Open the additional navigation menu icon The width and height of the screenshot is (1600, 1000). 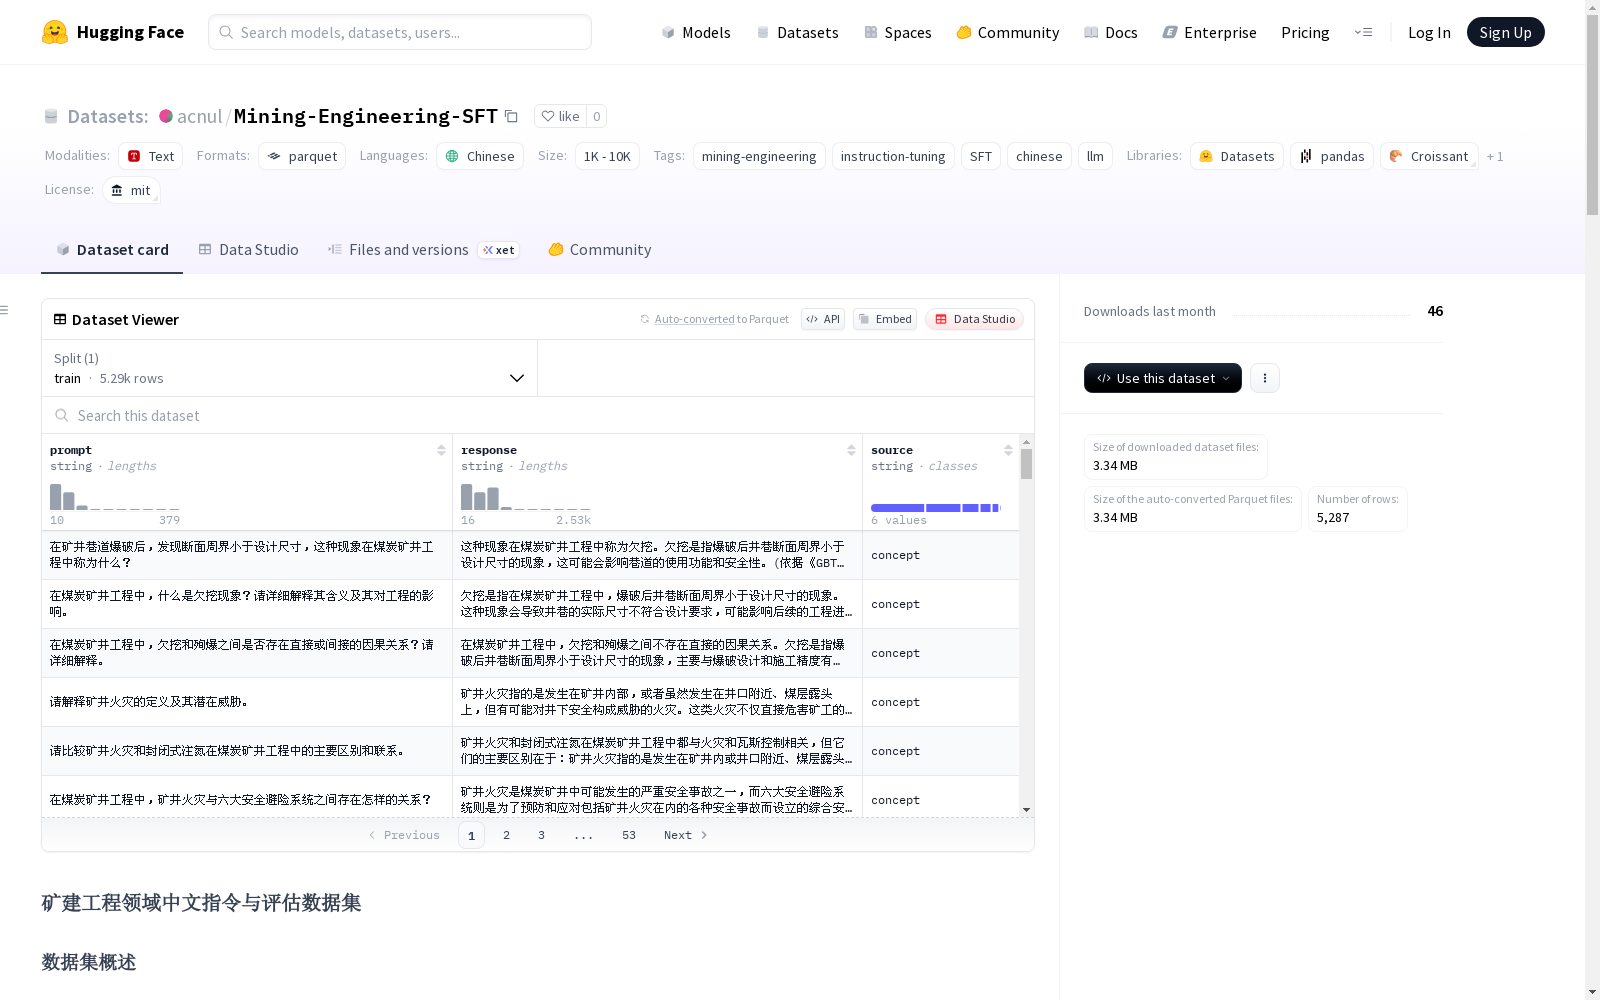click(x=1363, y=32)
